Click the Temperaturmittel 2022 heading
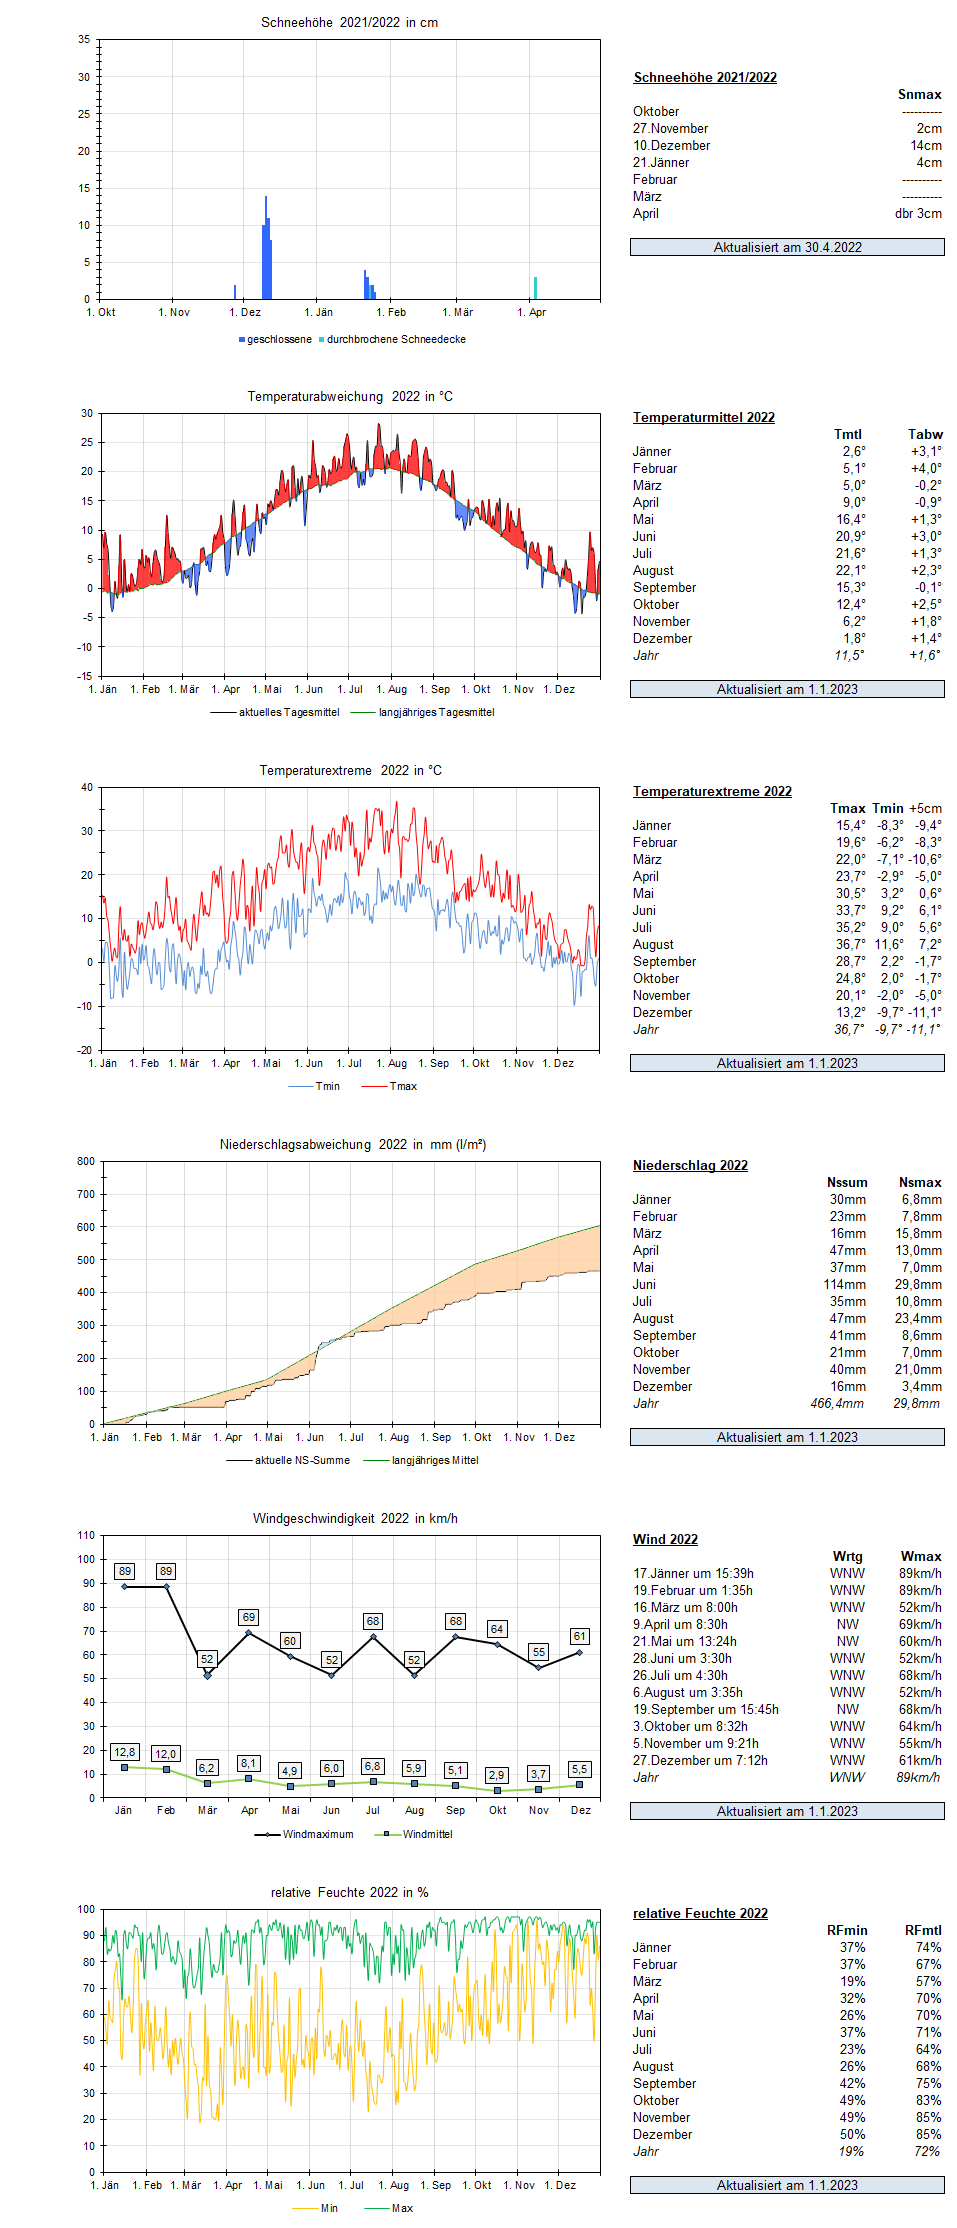This screenshot has height=2228, width=957. click(704, 417)
